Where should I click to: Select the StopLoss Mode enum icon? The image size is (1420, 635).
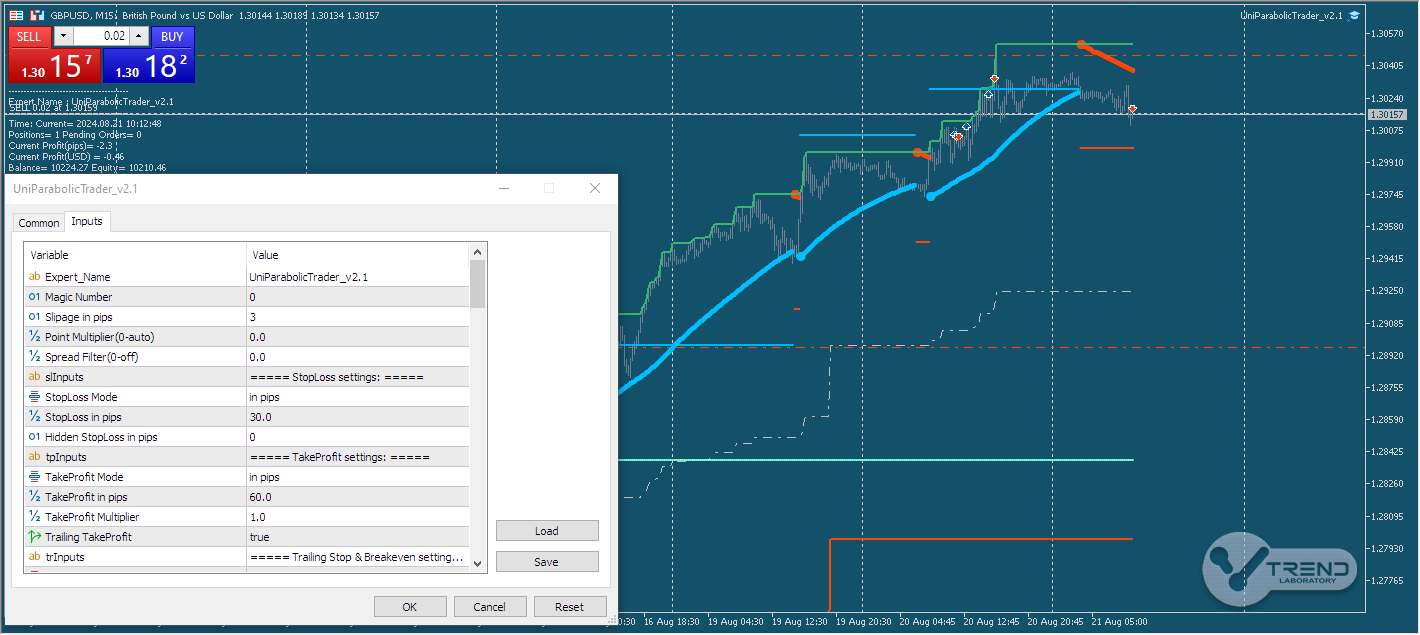pyautogui.click(x=34, y=397)
